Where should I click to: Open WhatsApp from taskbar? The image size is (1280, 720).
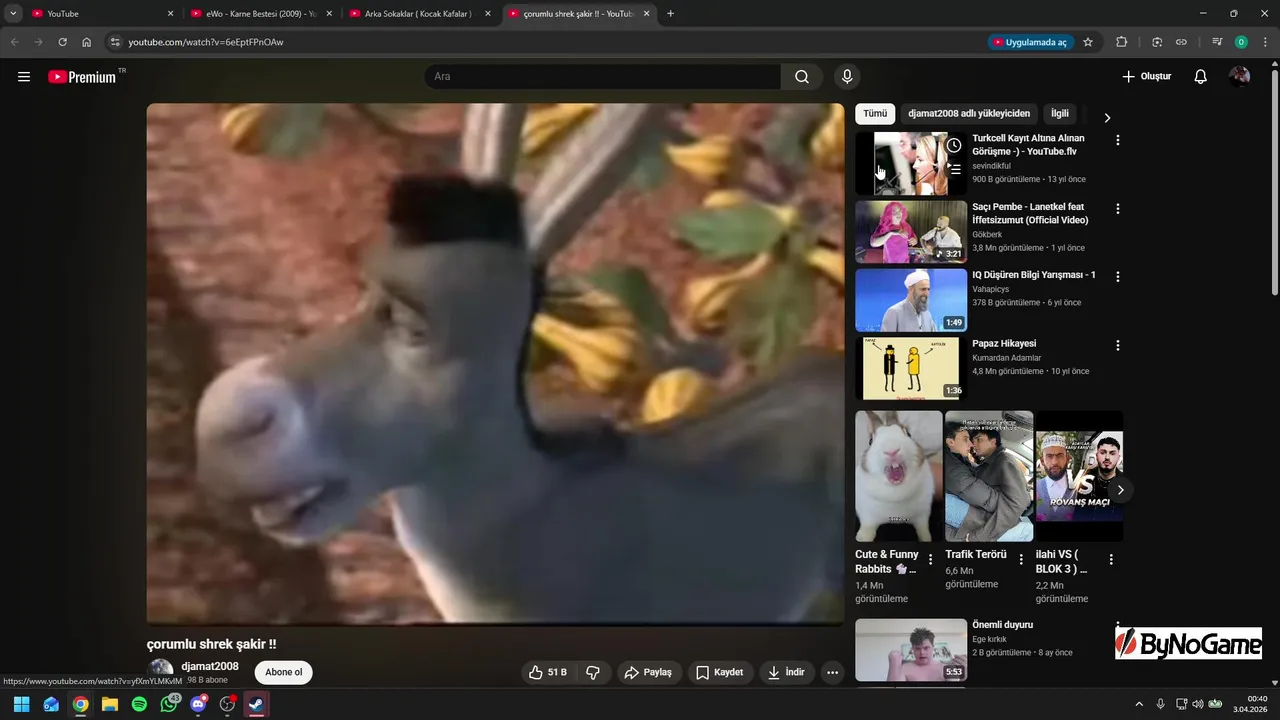pos(169,704)
